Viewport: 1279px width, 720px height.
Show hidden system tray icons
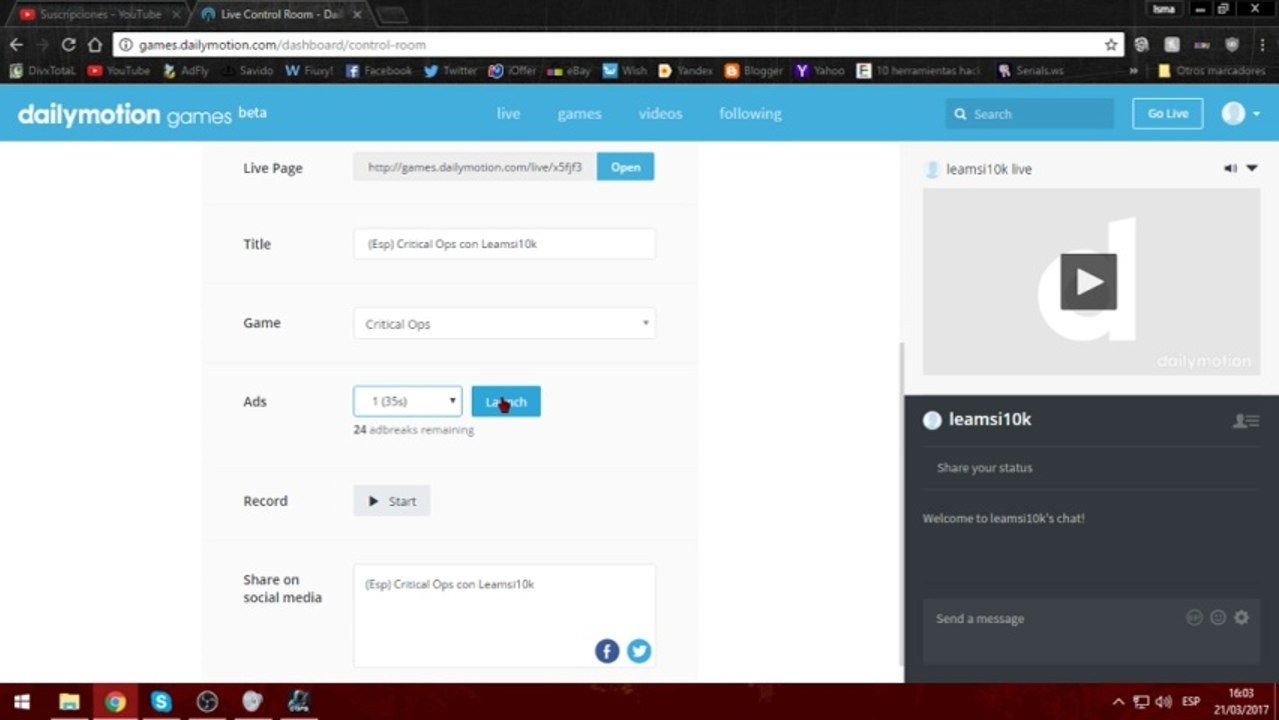[x=1118, y=702]
